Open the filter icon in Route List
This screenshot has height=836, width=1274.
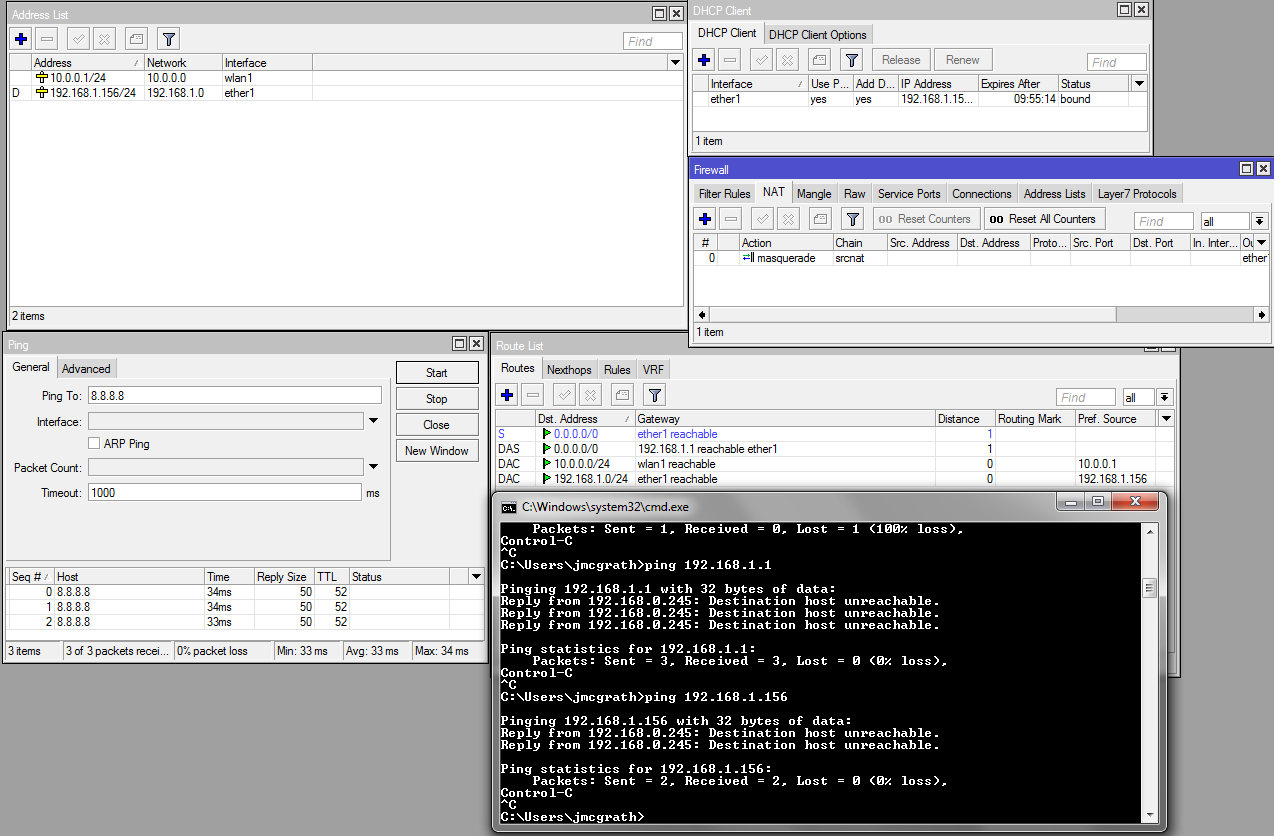coord(653,395)
